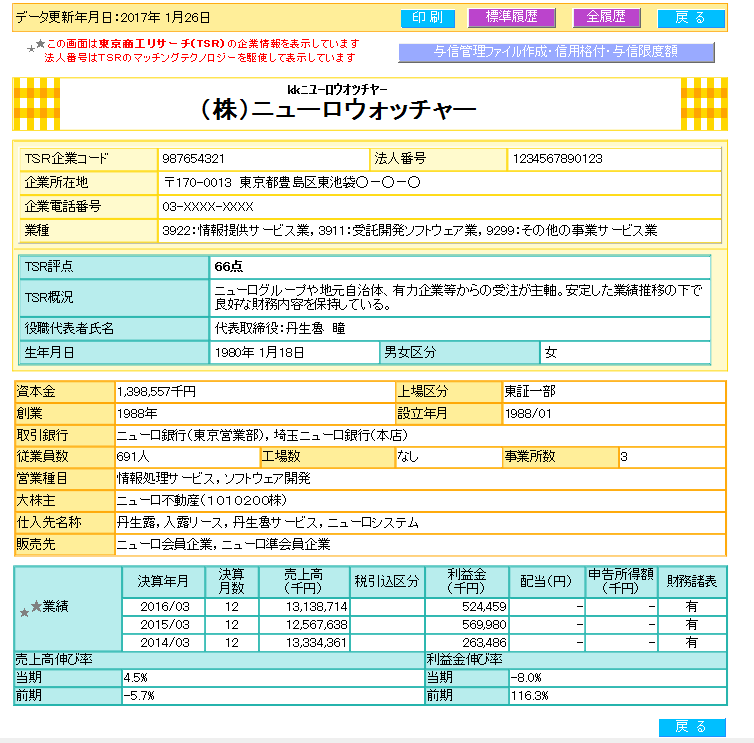754x743 pixels.
Task: Click the TSR評点 score 66点
Action: pyautogui.click(x=226, y=267)
